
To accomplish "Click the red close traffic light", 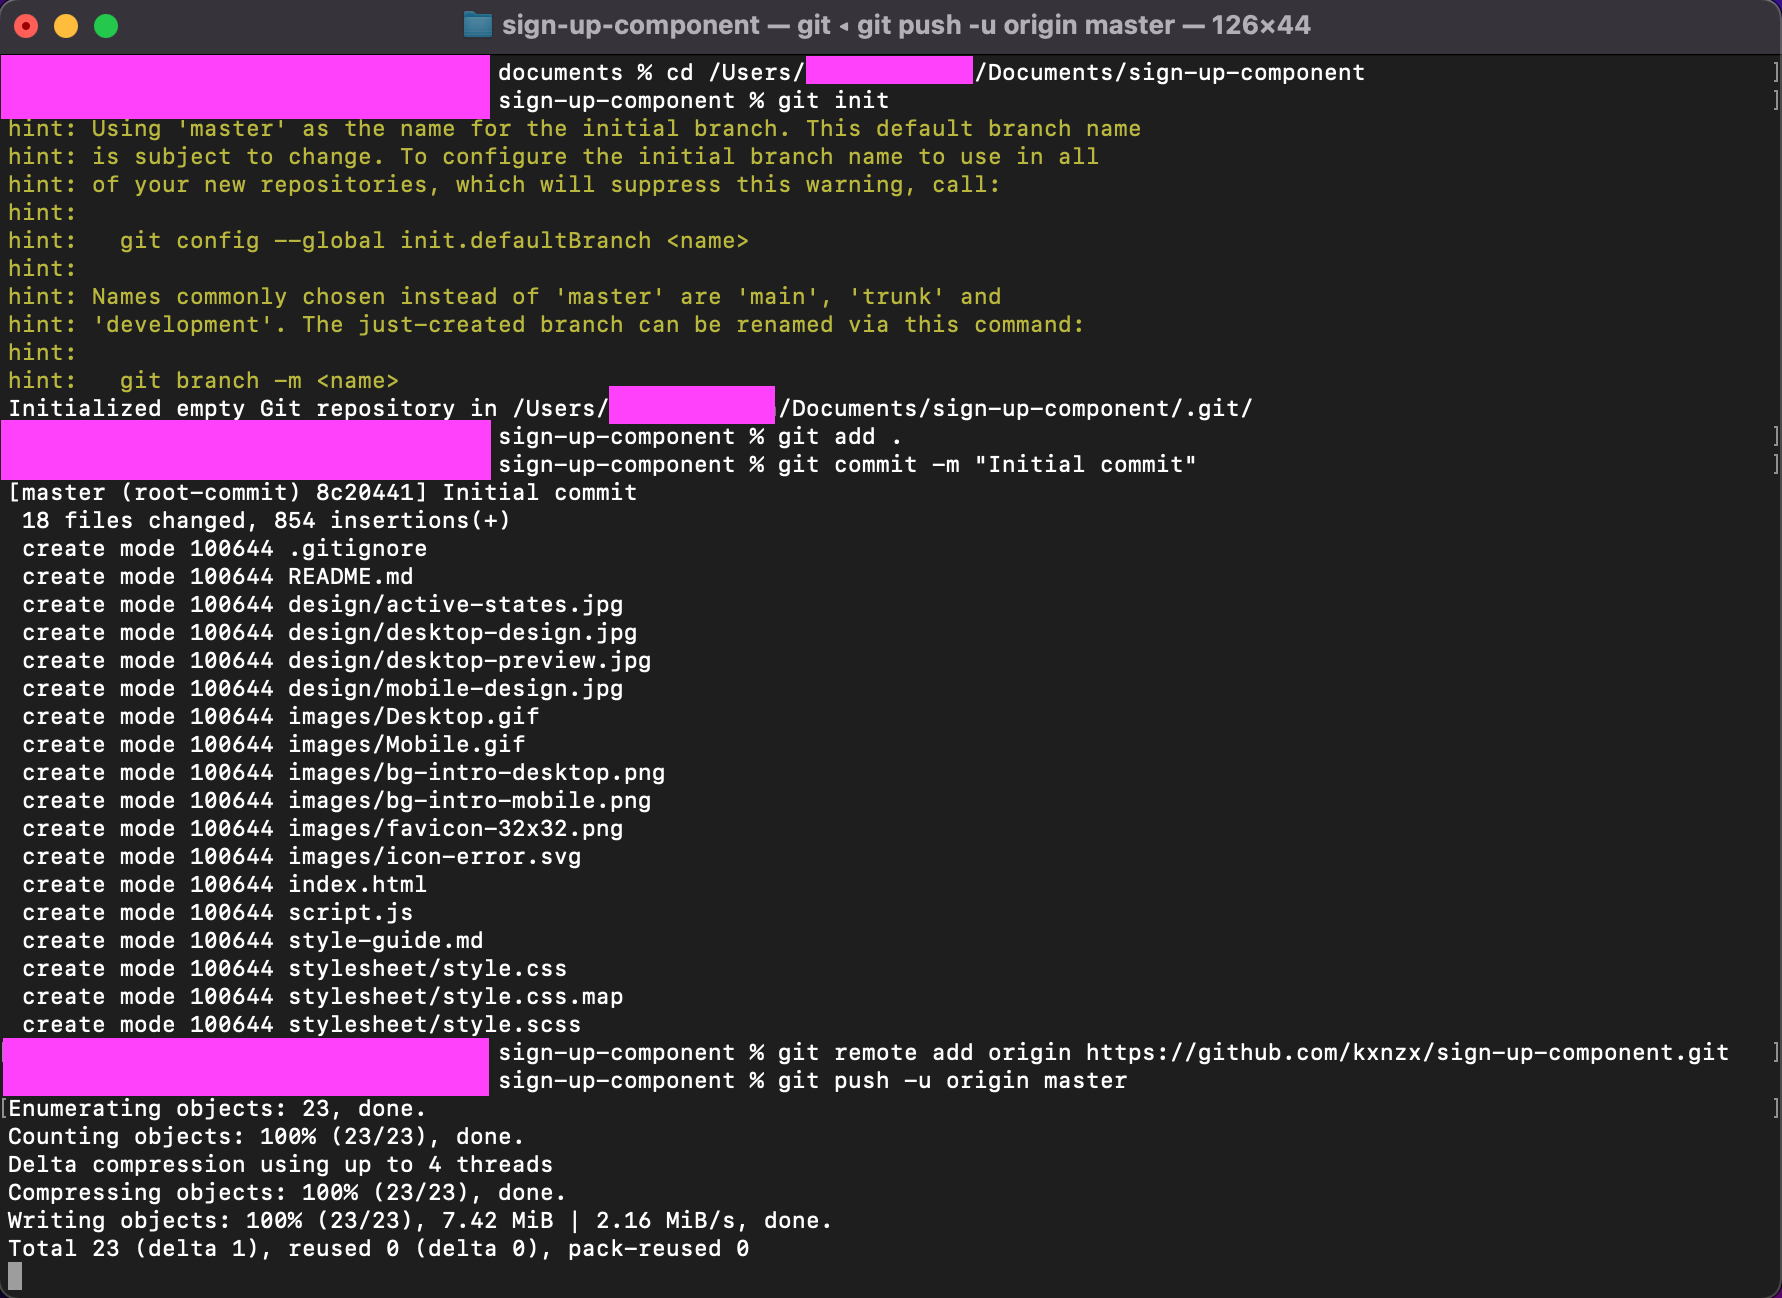I will 27,25.
